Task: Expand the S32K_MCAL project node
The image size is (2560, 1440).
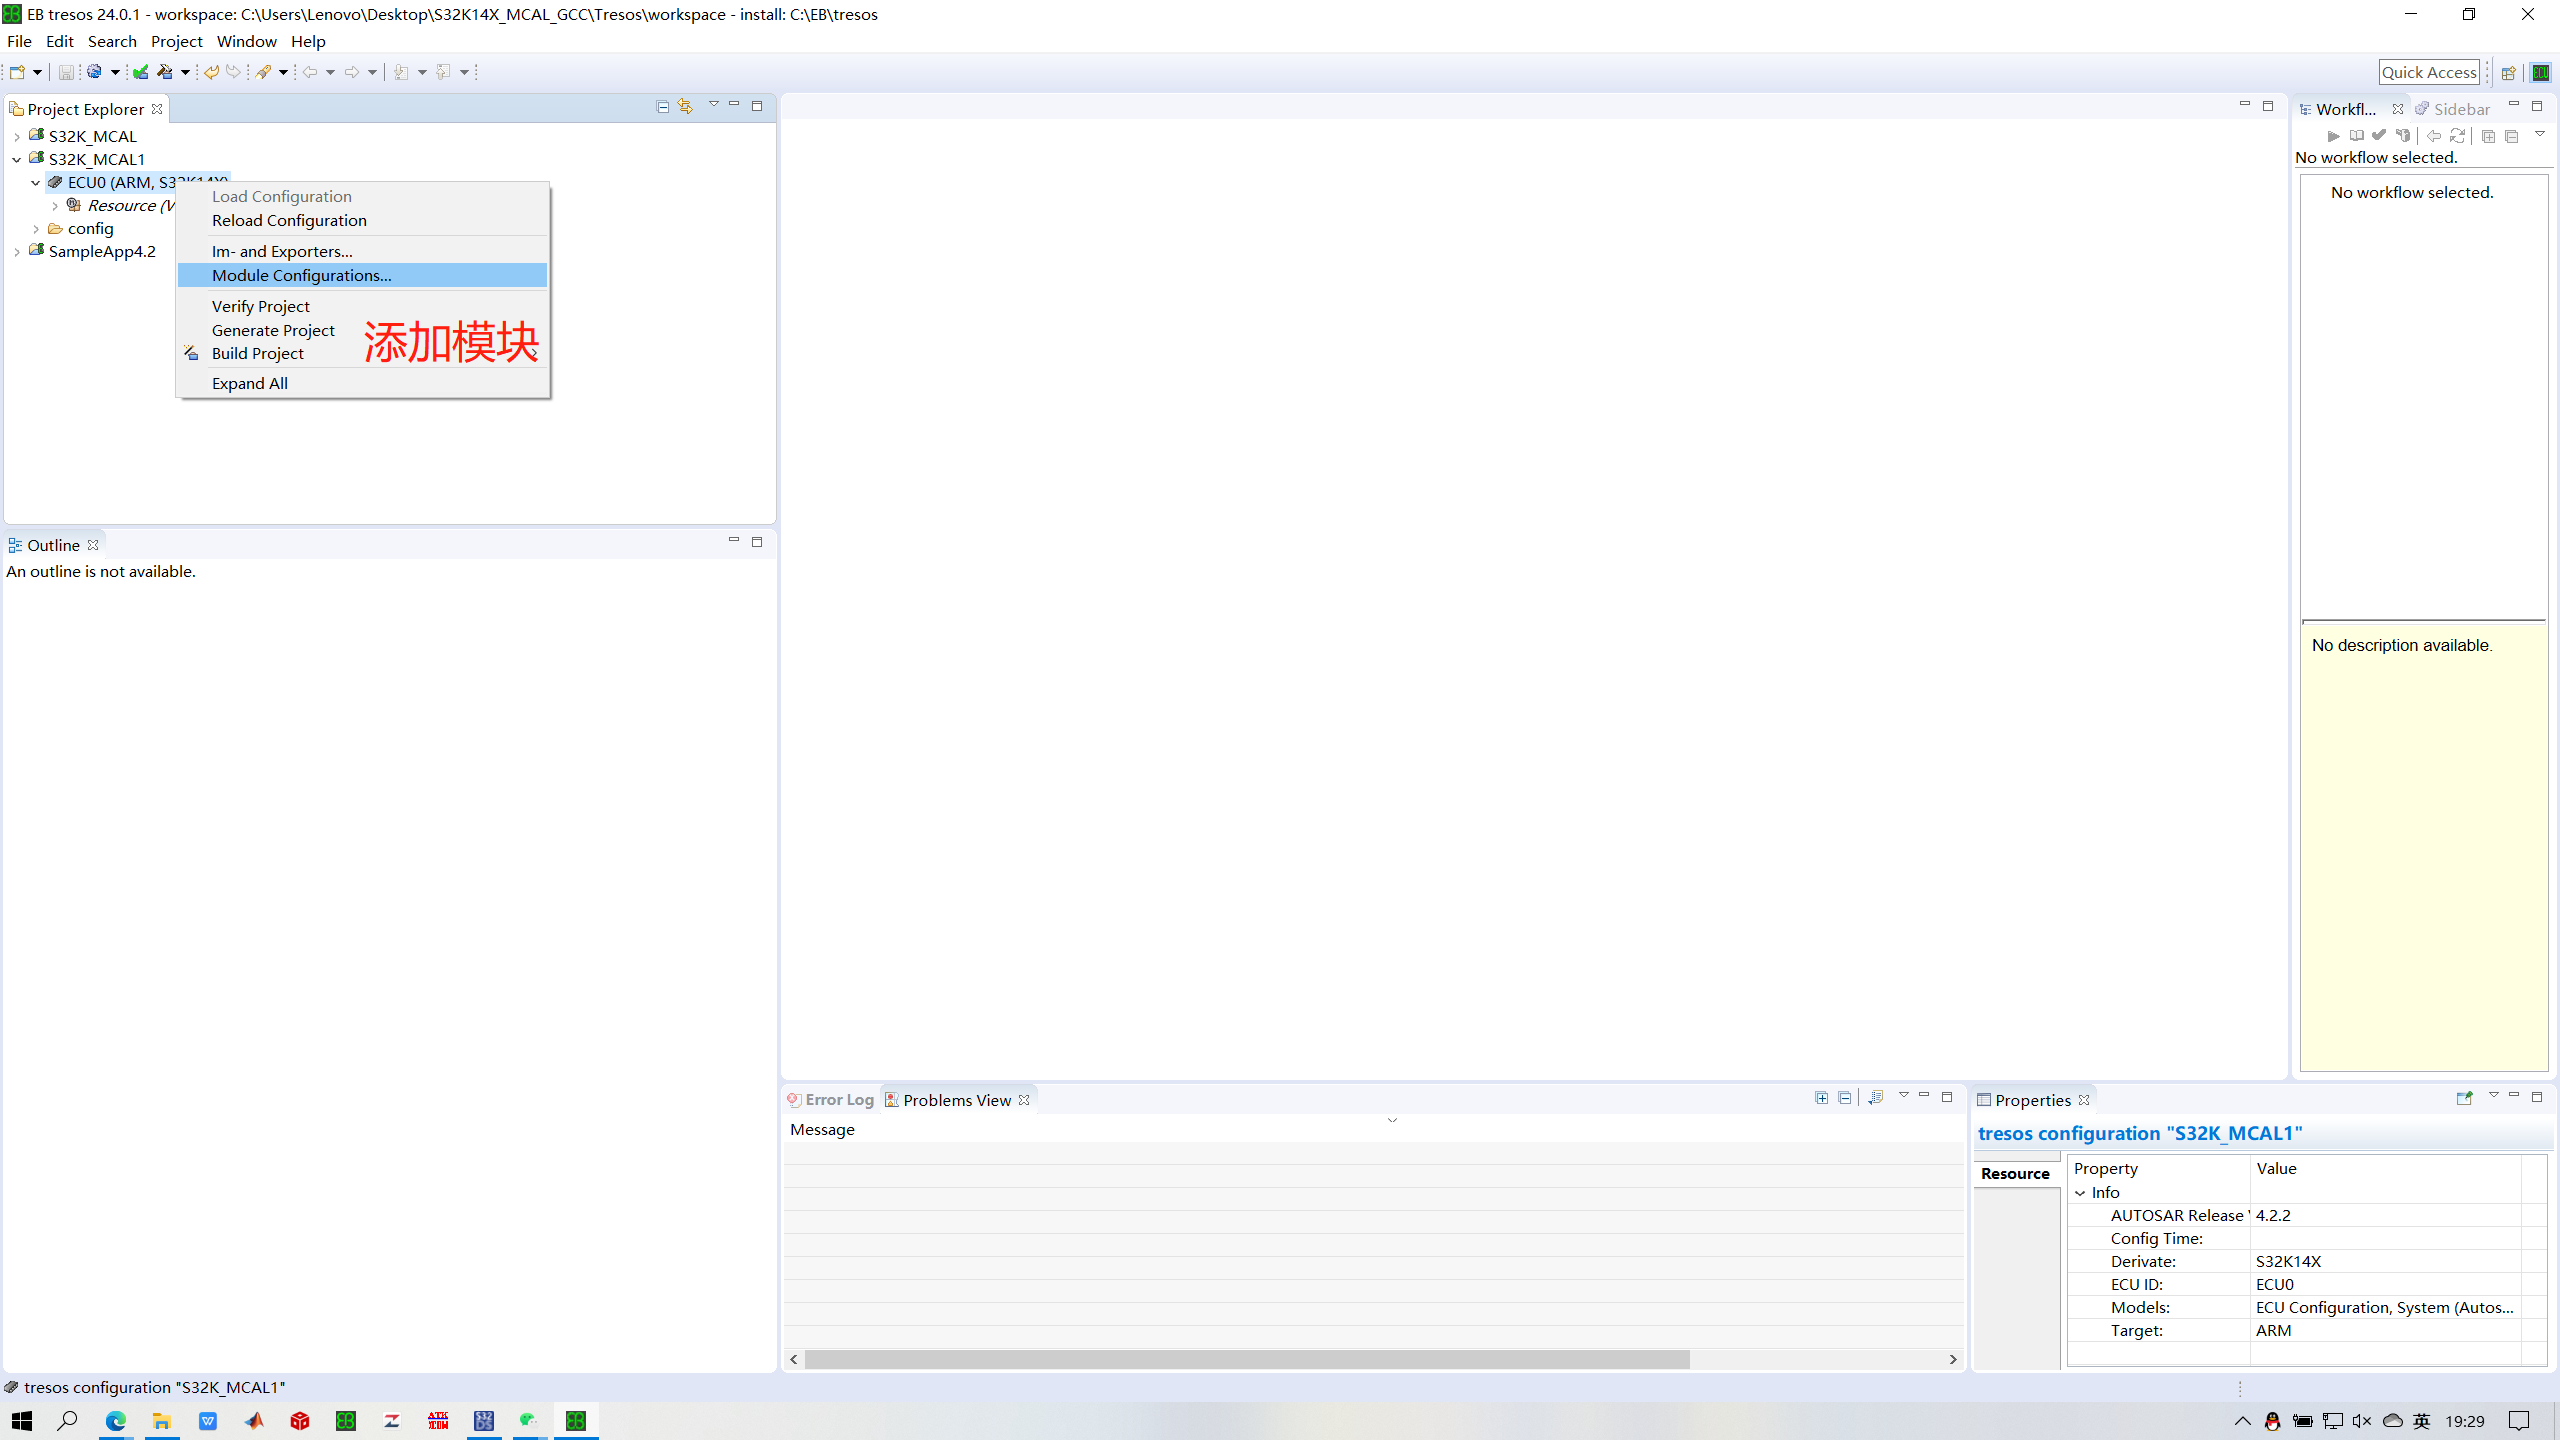Action: (17, 137)
